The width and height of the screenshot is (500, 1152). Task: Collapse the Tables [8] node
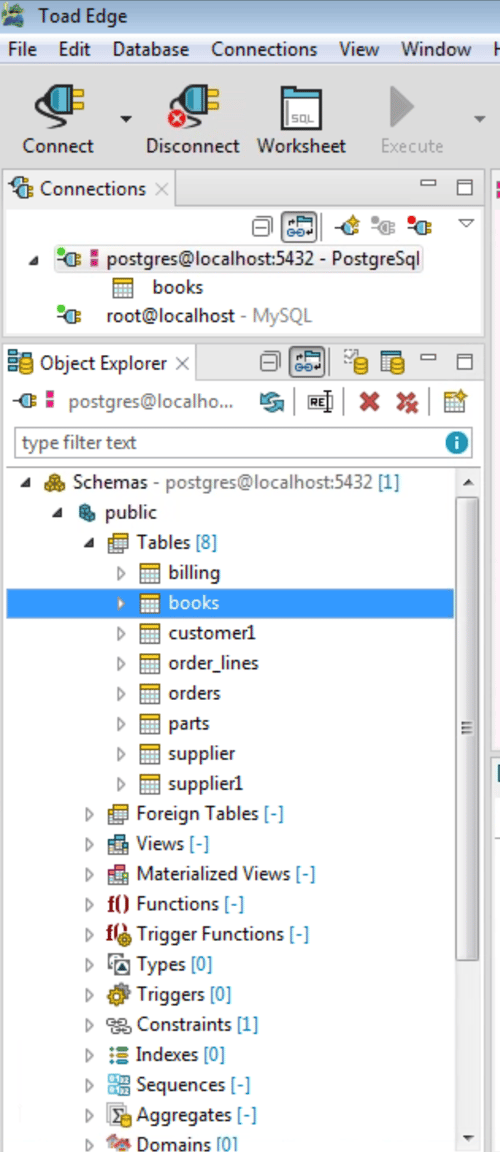click(89, 544)
